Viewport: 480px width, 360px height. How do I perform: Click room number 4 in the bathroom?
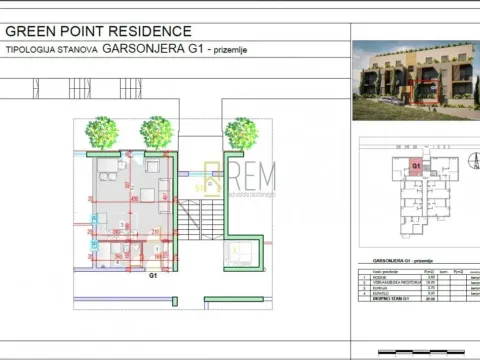click(x=117, y=262)
